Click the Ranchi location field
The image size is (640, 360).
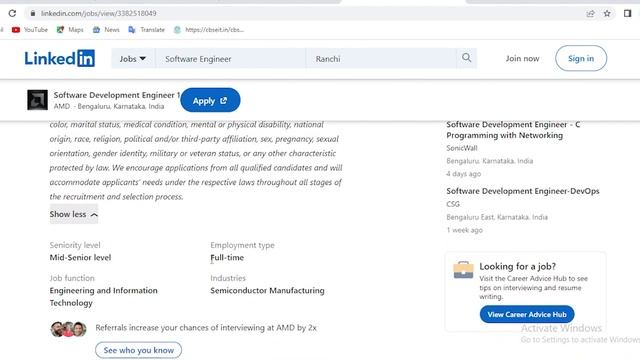tap(381, 59)
